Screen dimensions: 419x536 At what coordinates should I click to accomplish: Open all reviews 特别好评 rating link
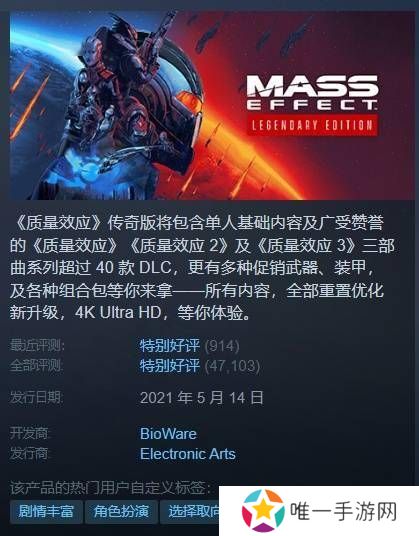coord(170,365)
